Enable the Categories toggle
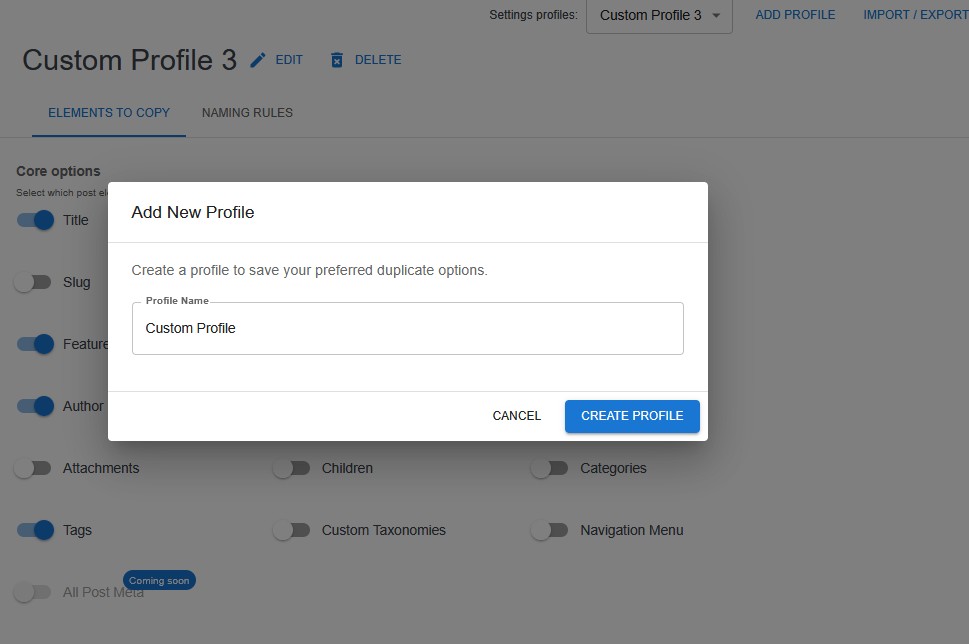This screenshot has height=644, width=969. pos(549,468)
